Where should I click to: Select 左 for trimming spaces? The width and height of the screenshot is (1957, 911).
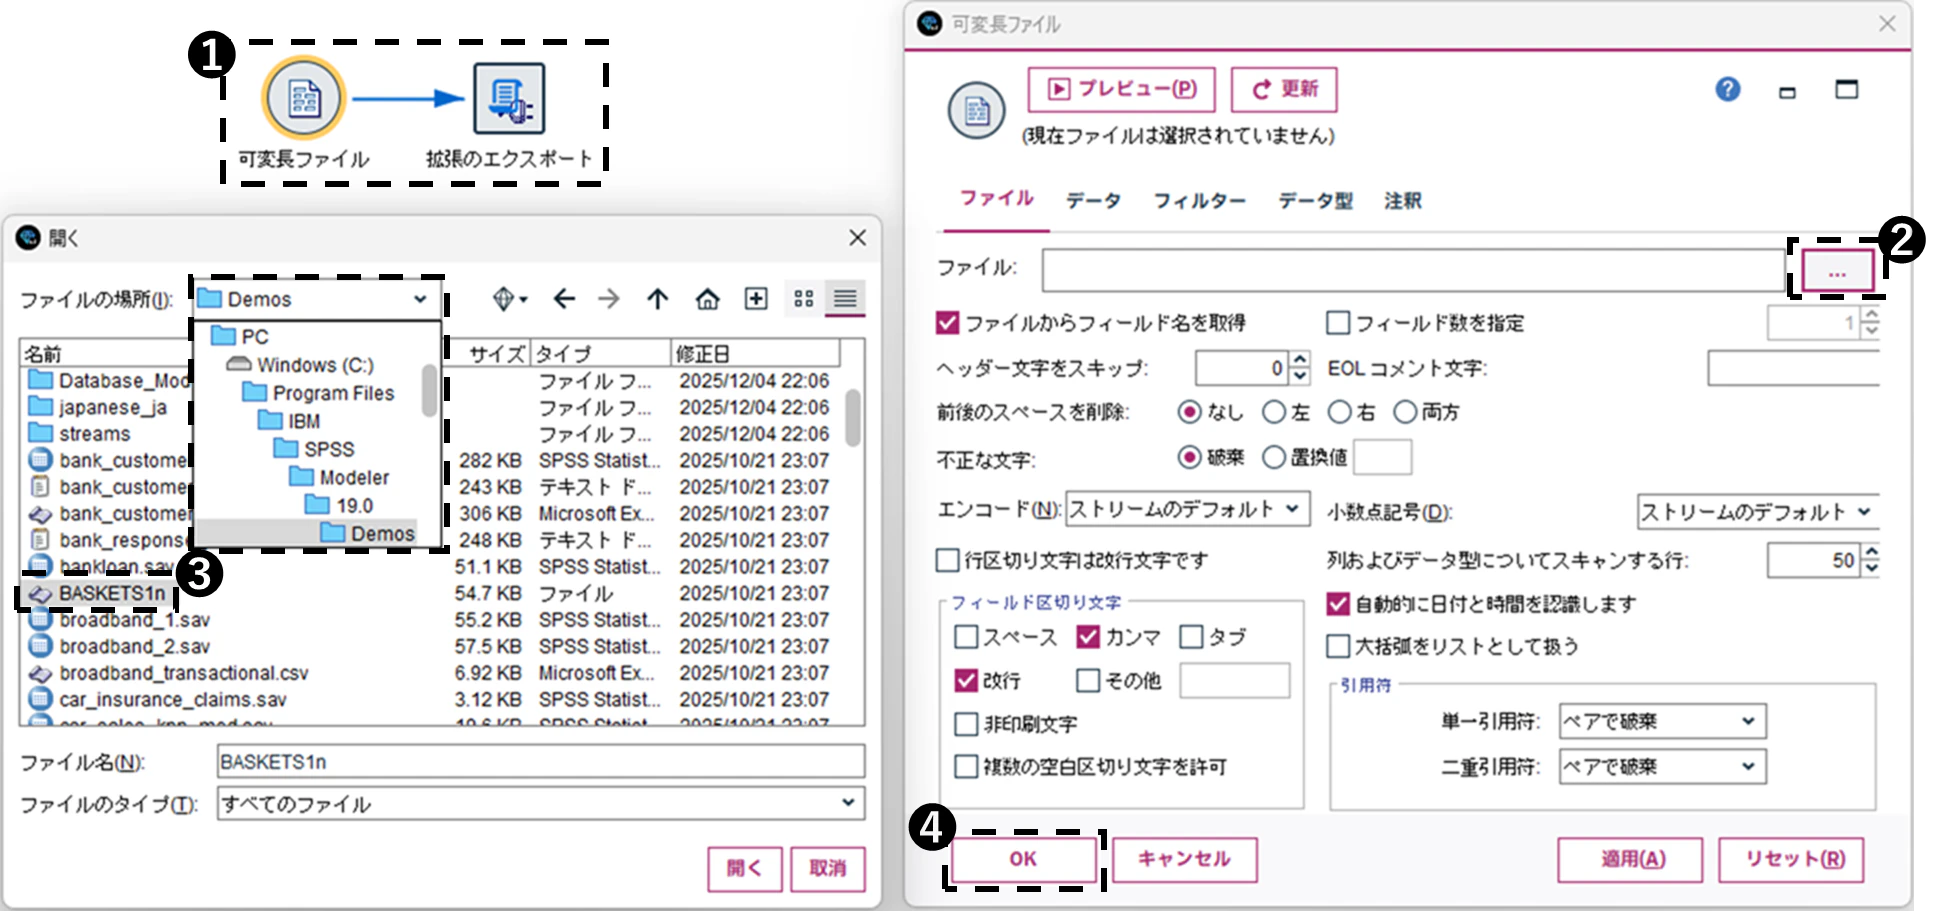1273,412
